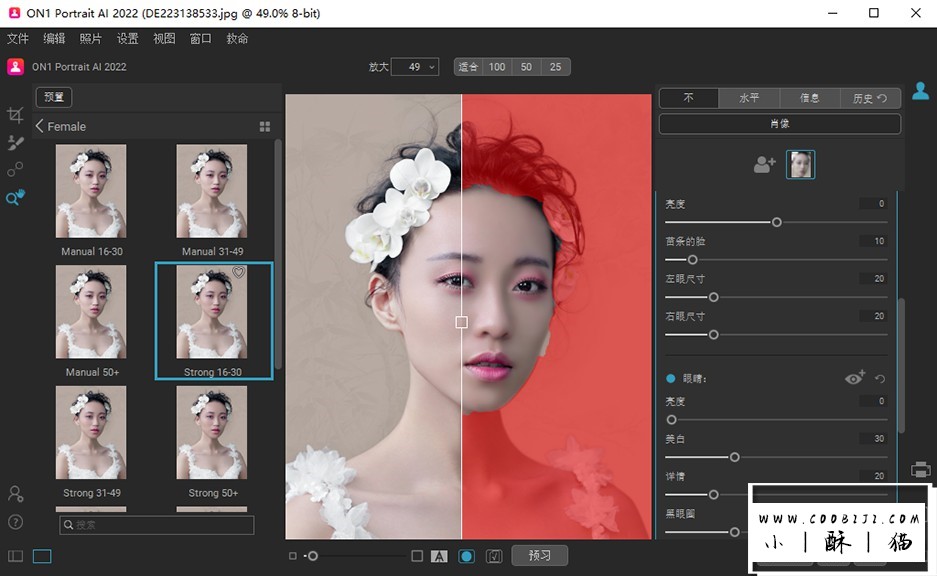Activate the Face zoom tool
The height and width of the screenshot is (576, 937).
tap(15, 197)
